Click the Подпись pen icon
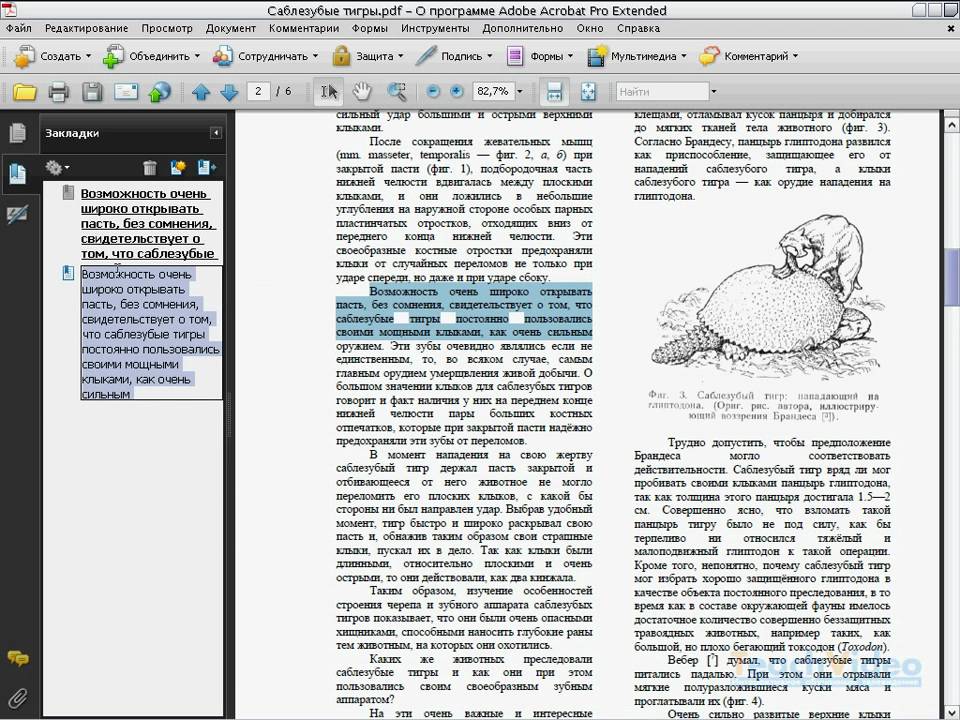The width and height of the screenshot is (960, 720). click(426, 56)
